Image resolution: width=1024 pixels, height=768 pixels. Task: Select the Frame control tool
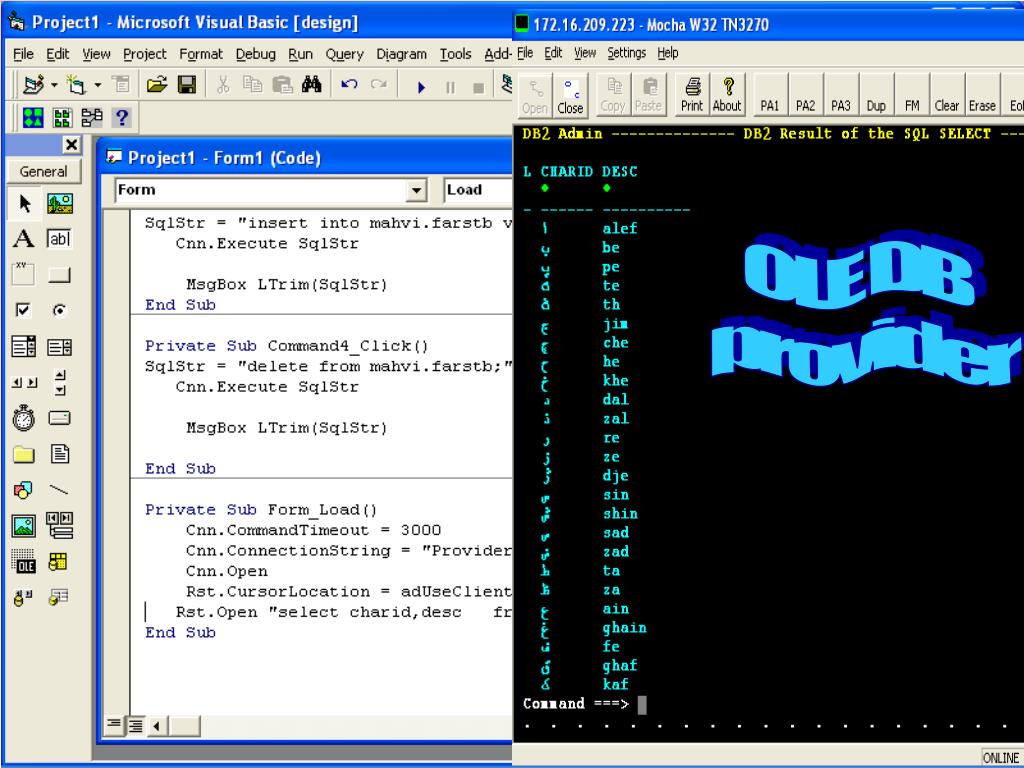pyautogui.click(x=25, y=274)
